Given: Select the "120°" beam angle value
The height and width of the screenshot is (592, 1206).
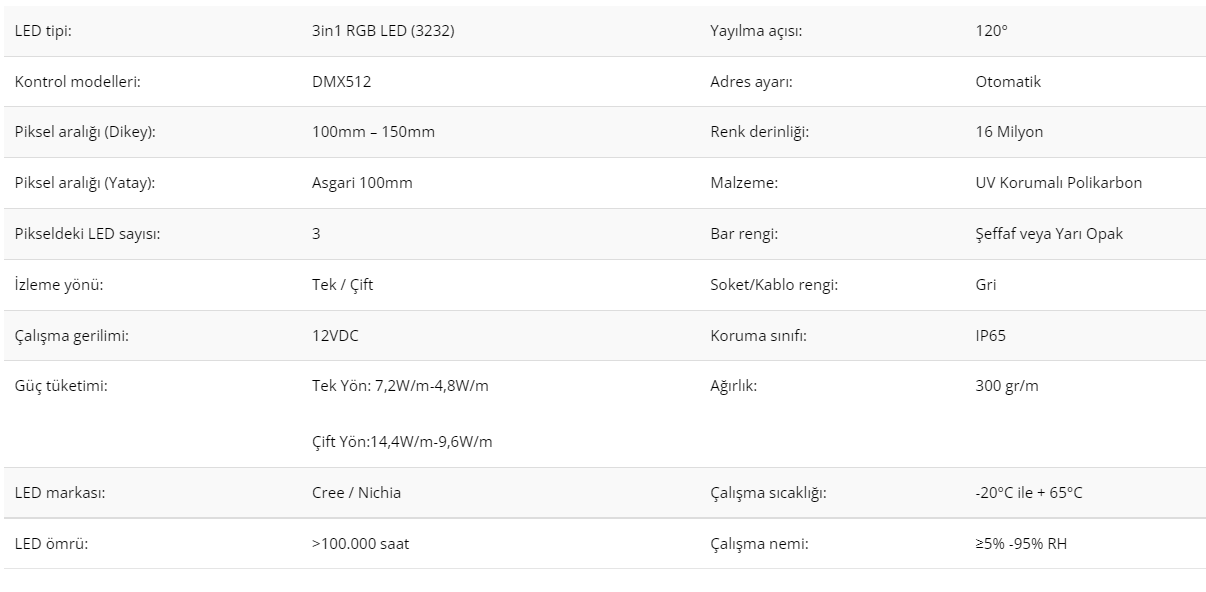Looking at the screenshot, I should (991, 31).
